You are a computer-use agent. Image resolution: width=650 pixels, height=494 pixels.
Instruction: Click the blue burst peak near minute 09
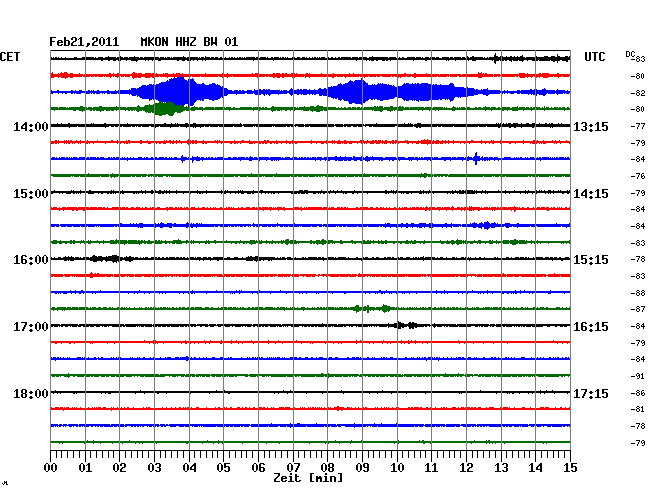tap(360, 92)
